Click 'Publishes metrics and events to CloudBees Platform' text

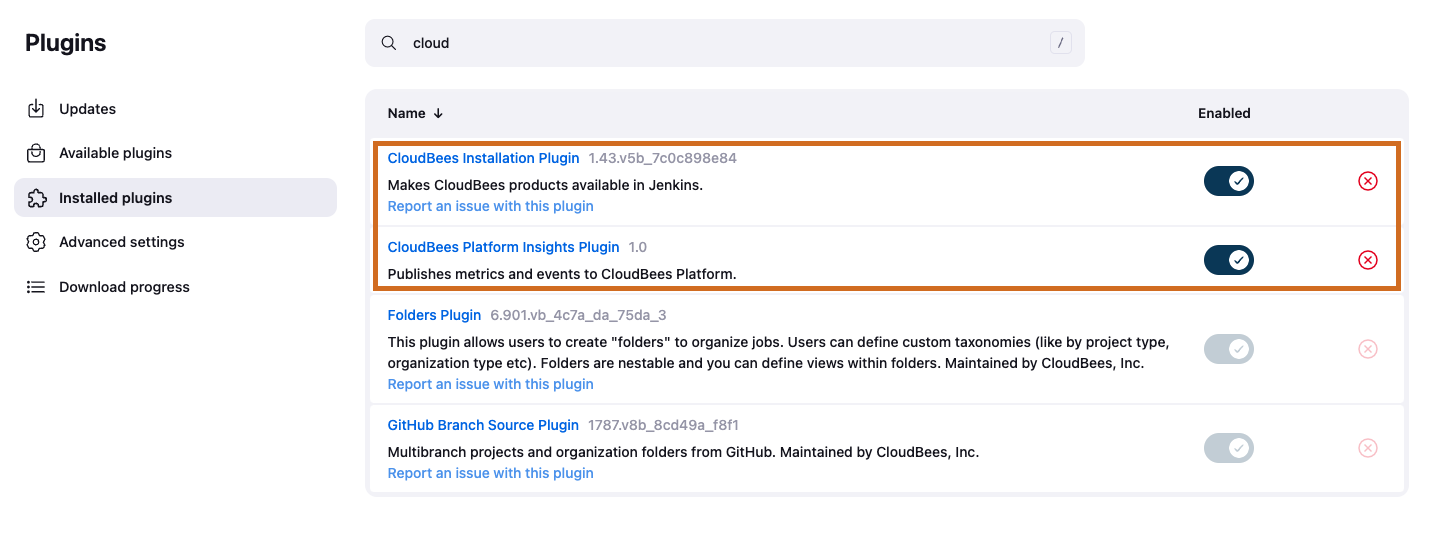[x=561, y=274]
